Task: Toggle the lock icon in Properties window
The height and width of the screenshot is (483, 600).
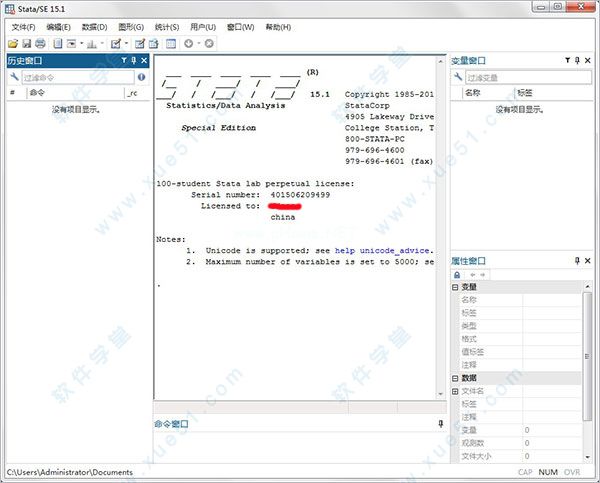Action: click(457, 275)
